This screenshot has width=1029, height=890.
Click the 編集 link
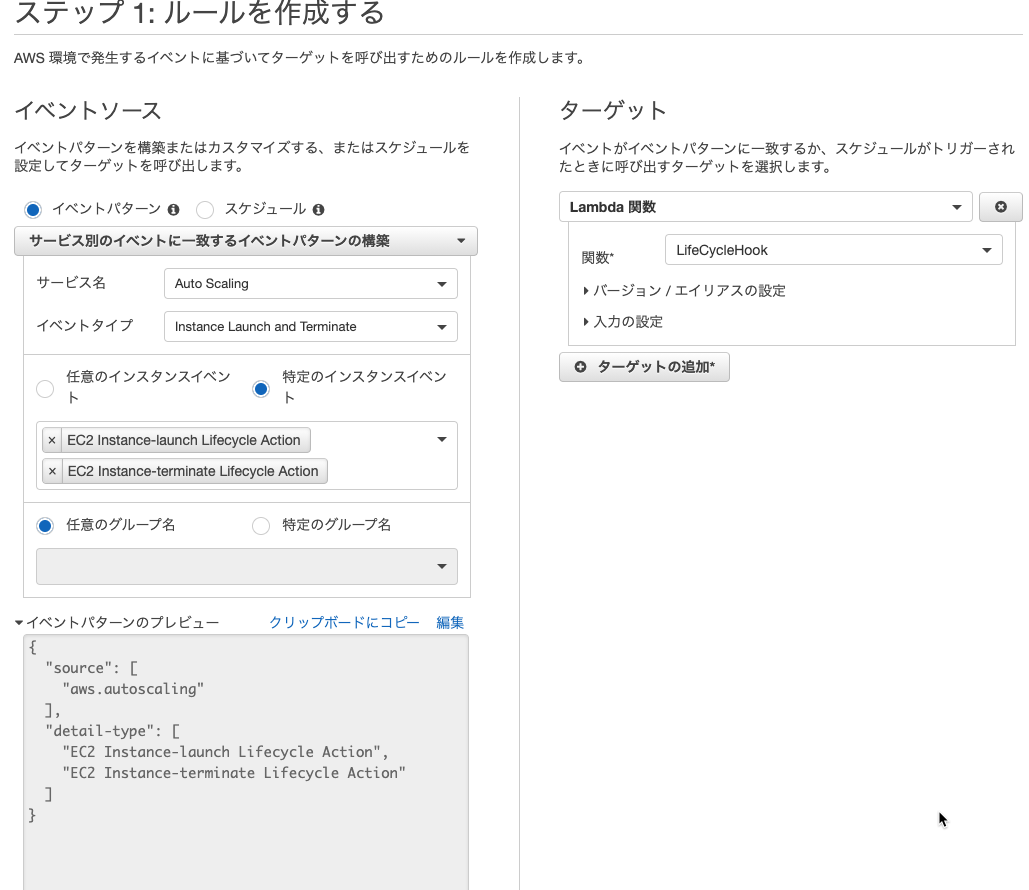450,622
